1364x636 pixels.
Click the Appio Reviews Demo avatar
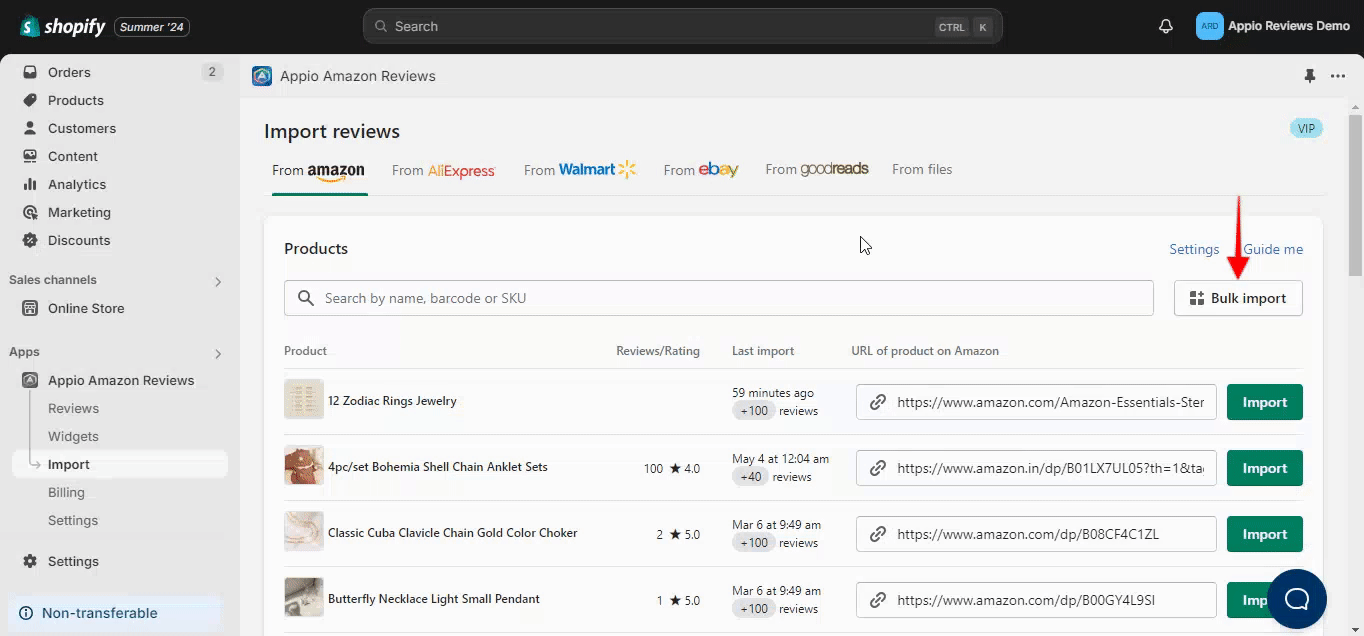1209,26
